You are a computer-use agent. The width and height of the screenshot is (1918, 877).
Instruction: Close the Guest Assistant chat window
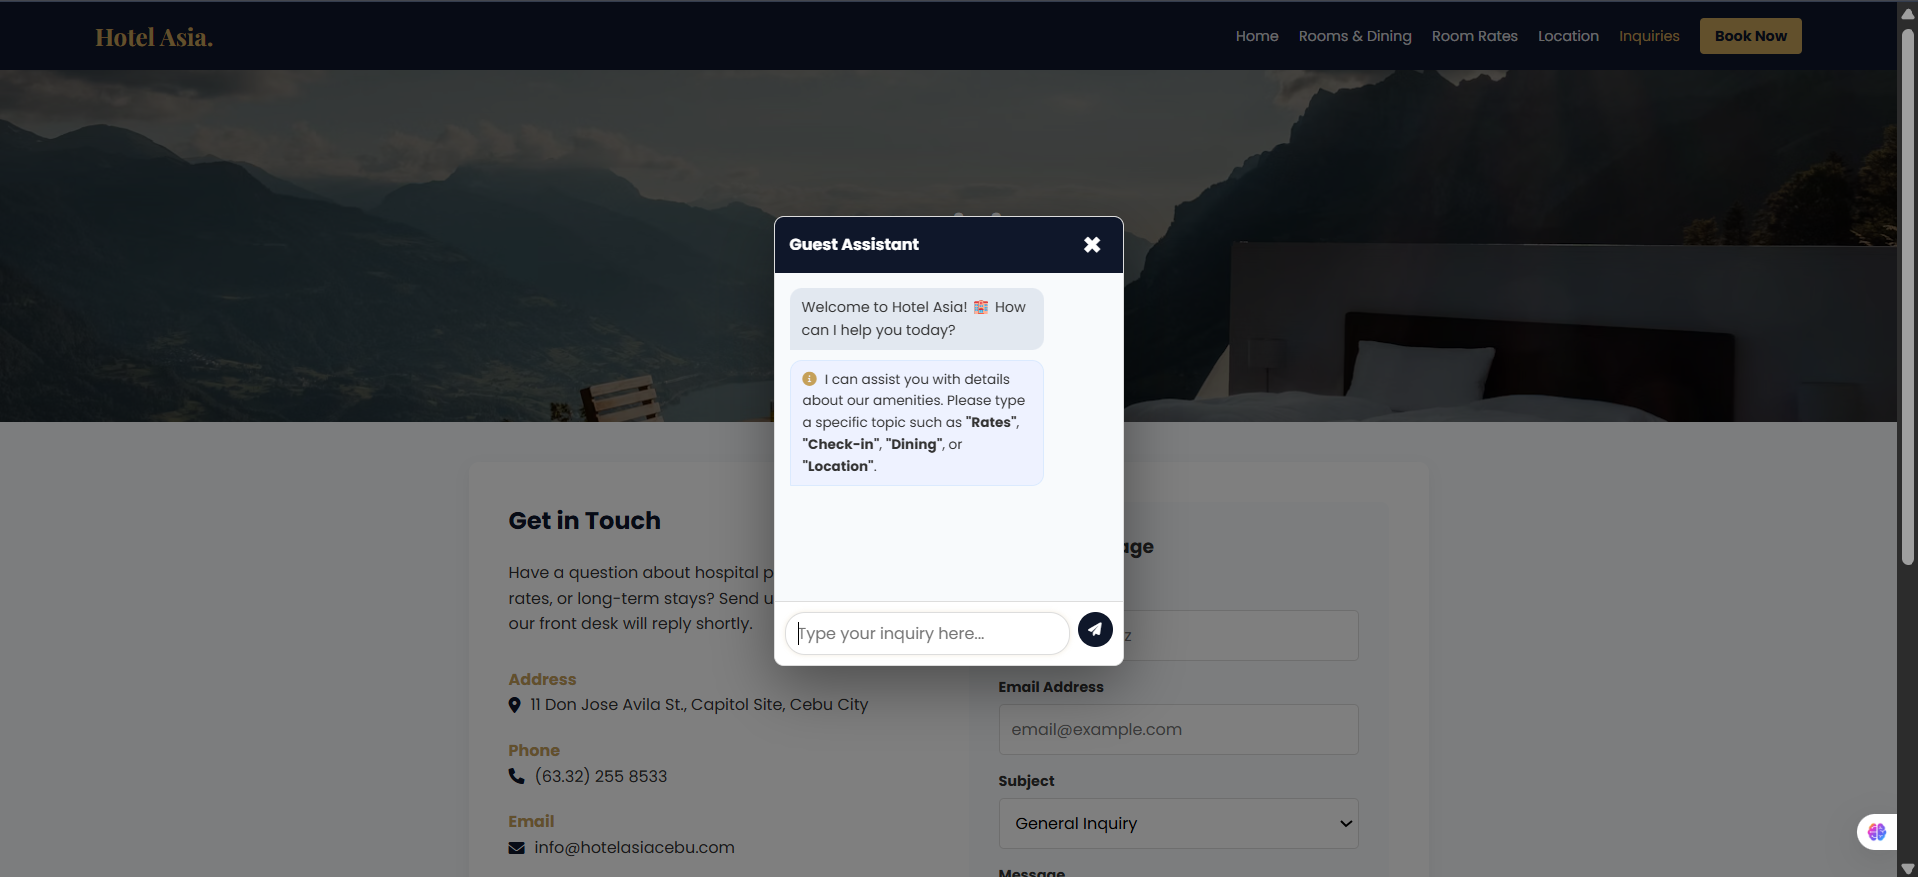point(1092,245)
